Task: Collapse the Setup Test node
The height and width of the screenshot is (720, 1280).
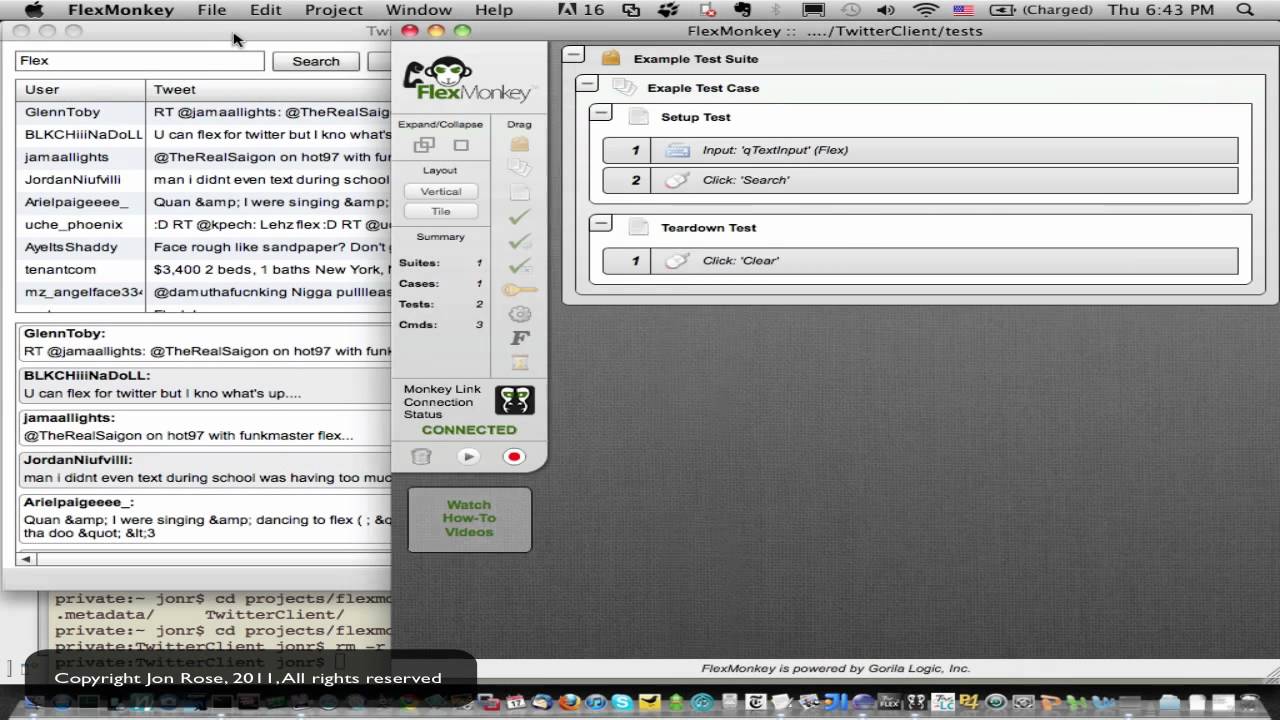Action: point(600,114)
